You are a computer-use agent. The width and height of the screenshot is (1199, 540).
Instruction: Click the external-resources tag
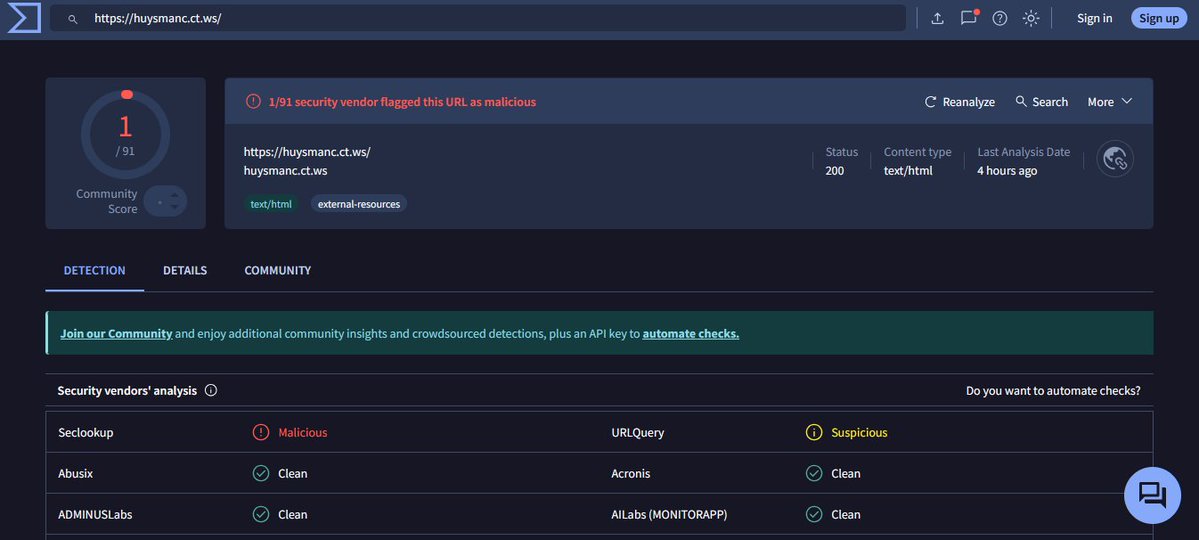pos(359,204)
